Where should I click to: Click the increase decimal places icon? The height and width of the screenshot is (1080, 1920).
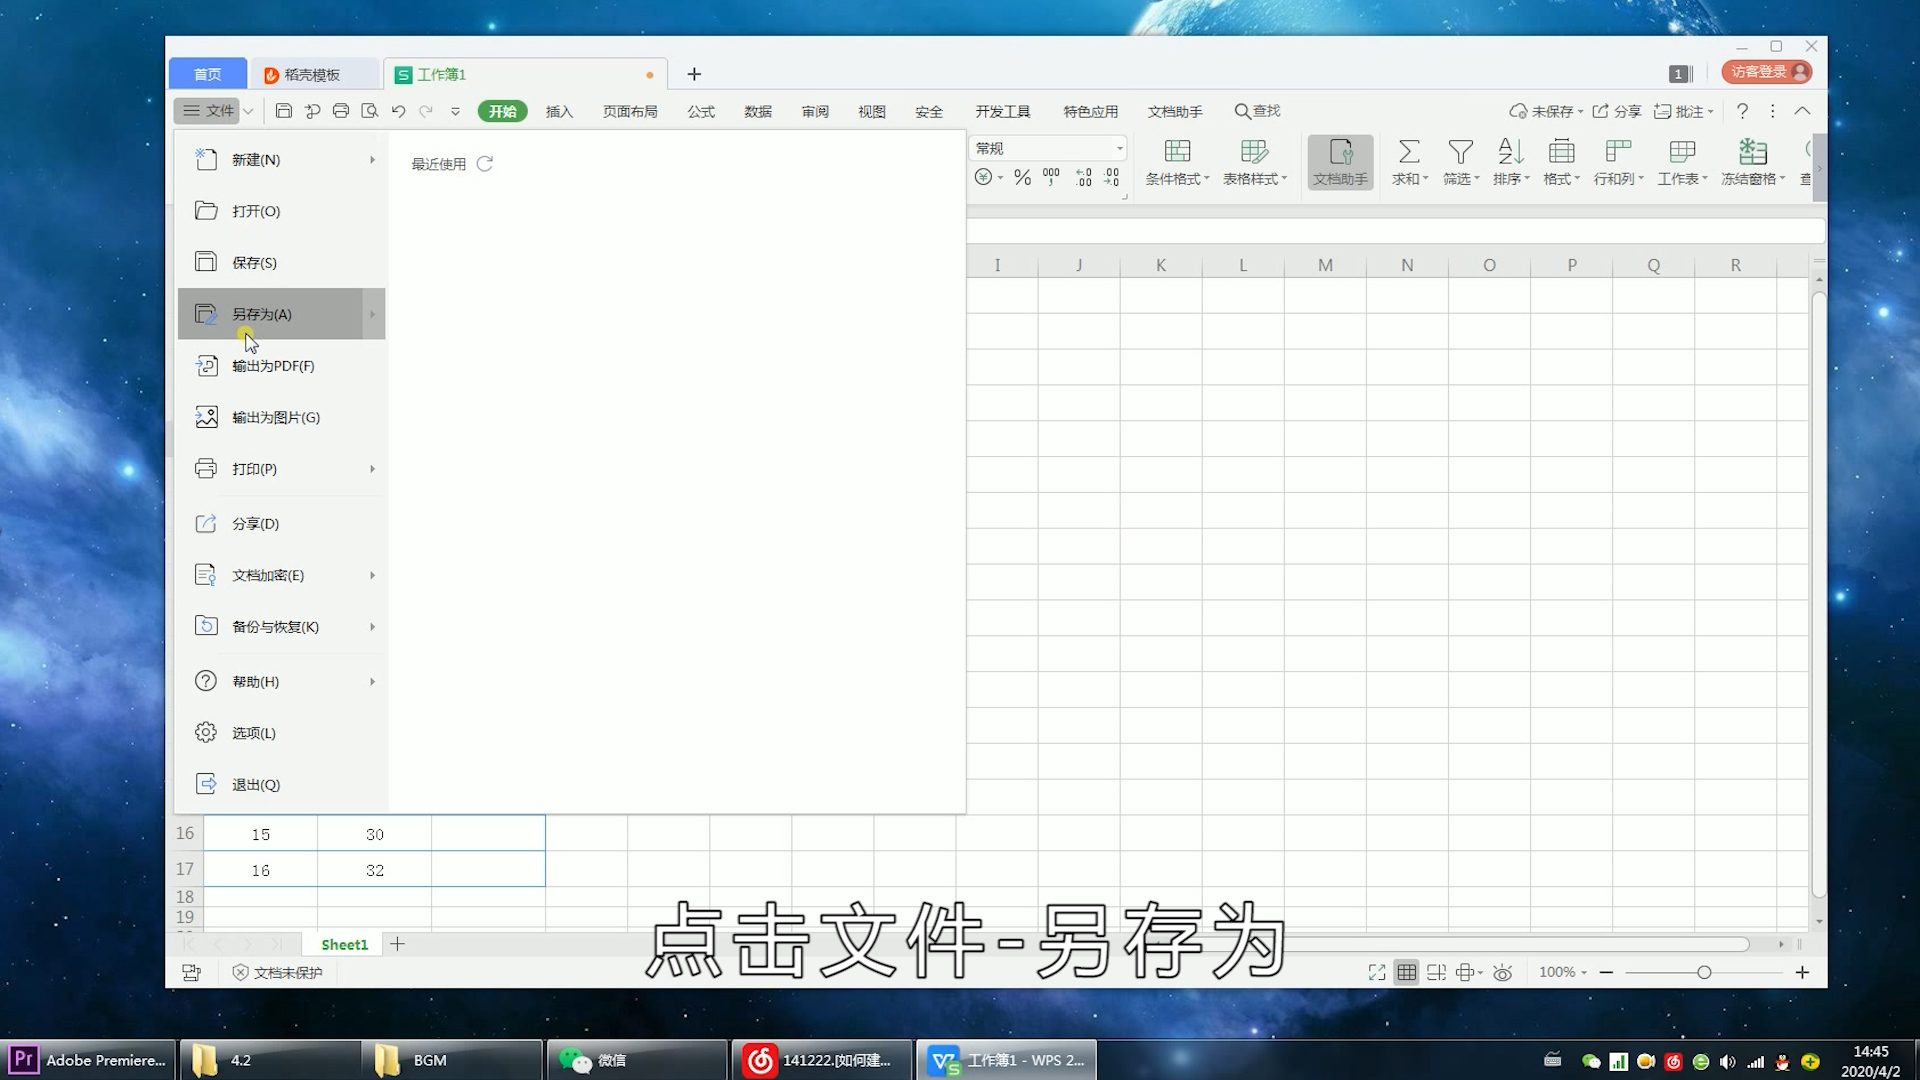pyautogui.click(x=1084, y=177)
